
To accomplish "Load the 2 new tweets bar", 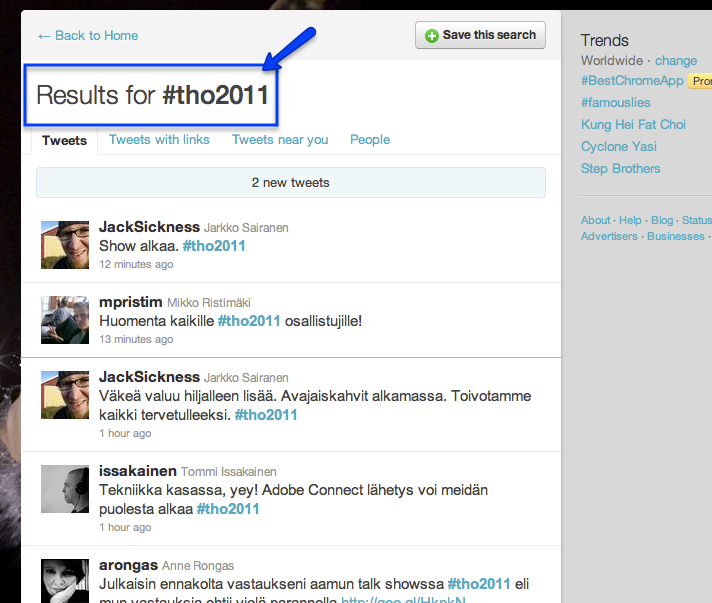I will coord(291,183).
